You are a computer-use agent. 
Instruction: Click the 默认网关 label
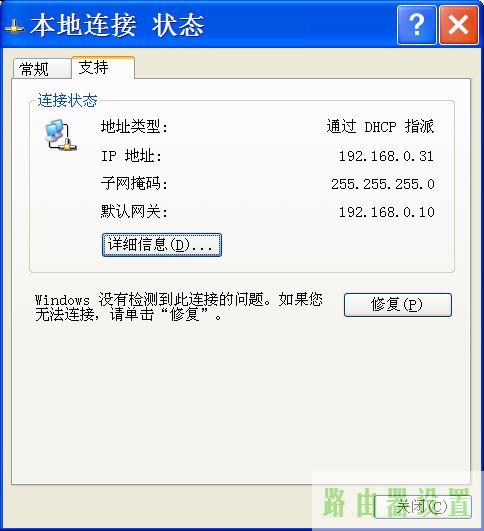134,212
